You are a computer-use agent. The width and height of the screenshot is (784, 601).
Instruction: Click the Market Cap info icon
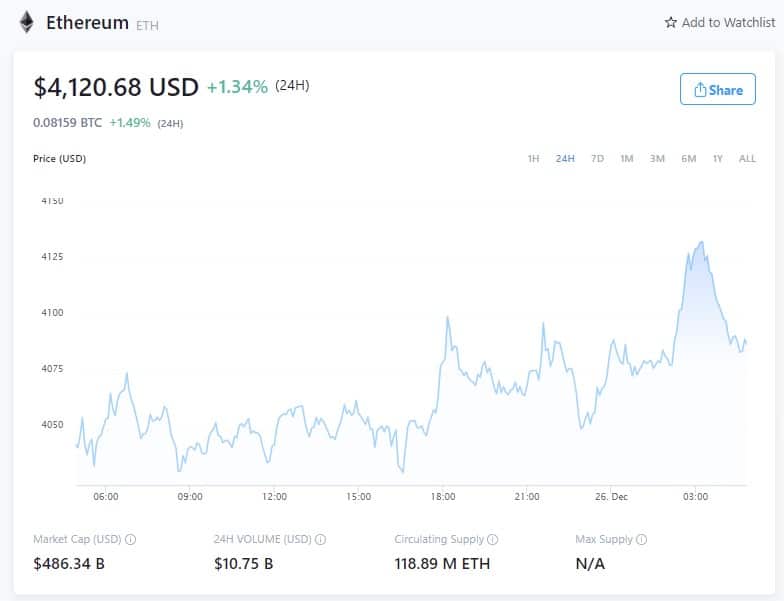point(130,540)
